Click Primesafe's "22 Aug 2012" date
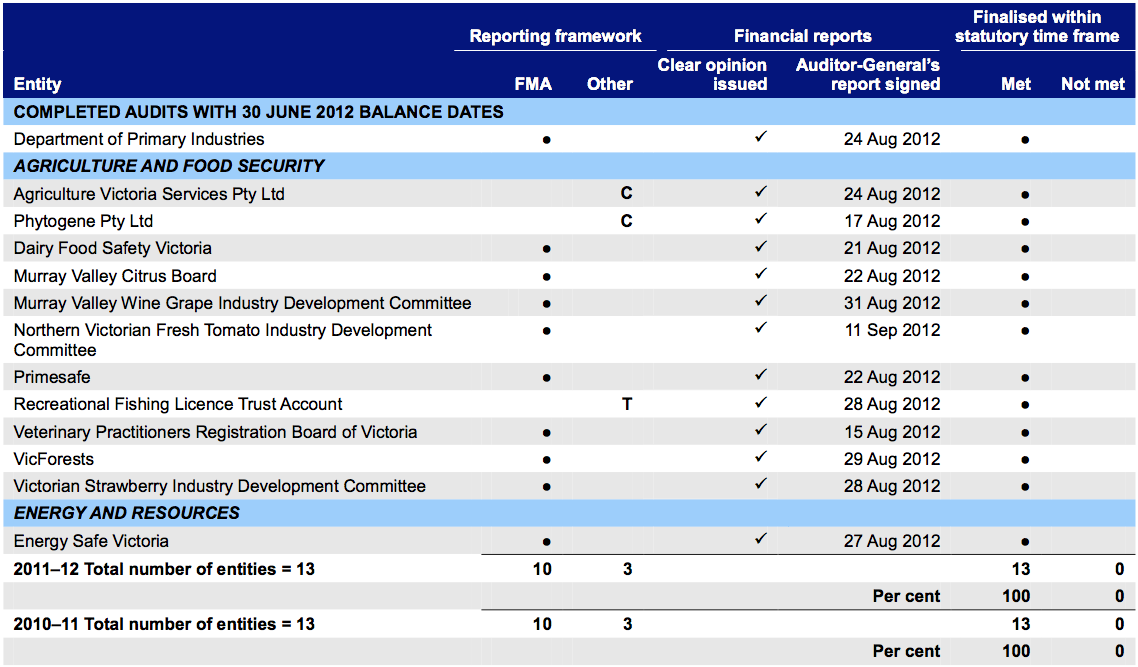The image size is (1138, 667). click(892, 377)
